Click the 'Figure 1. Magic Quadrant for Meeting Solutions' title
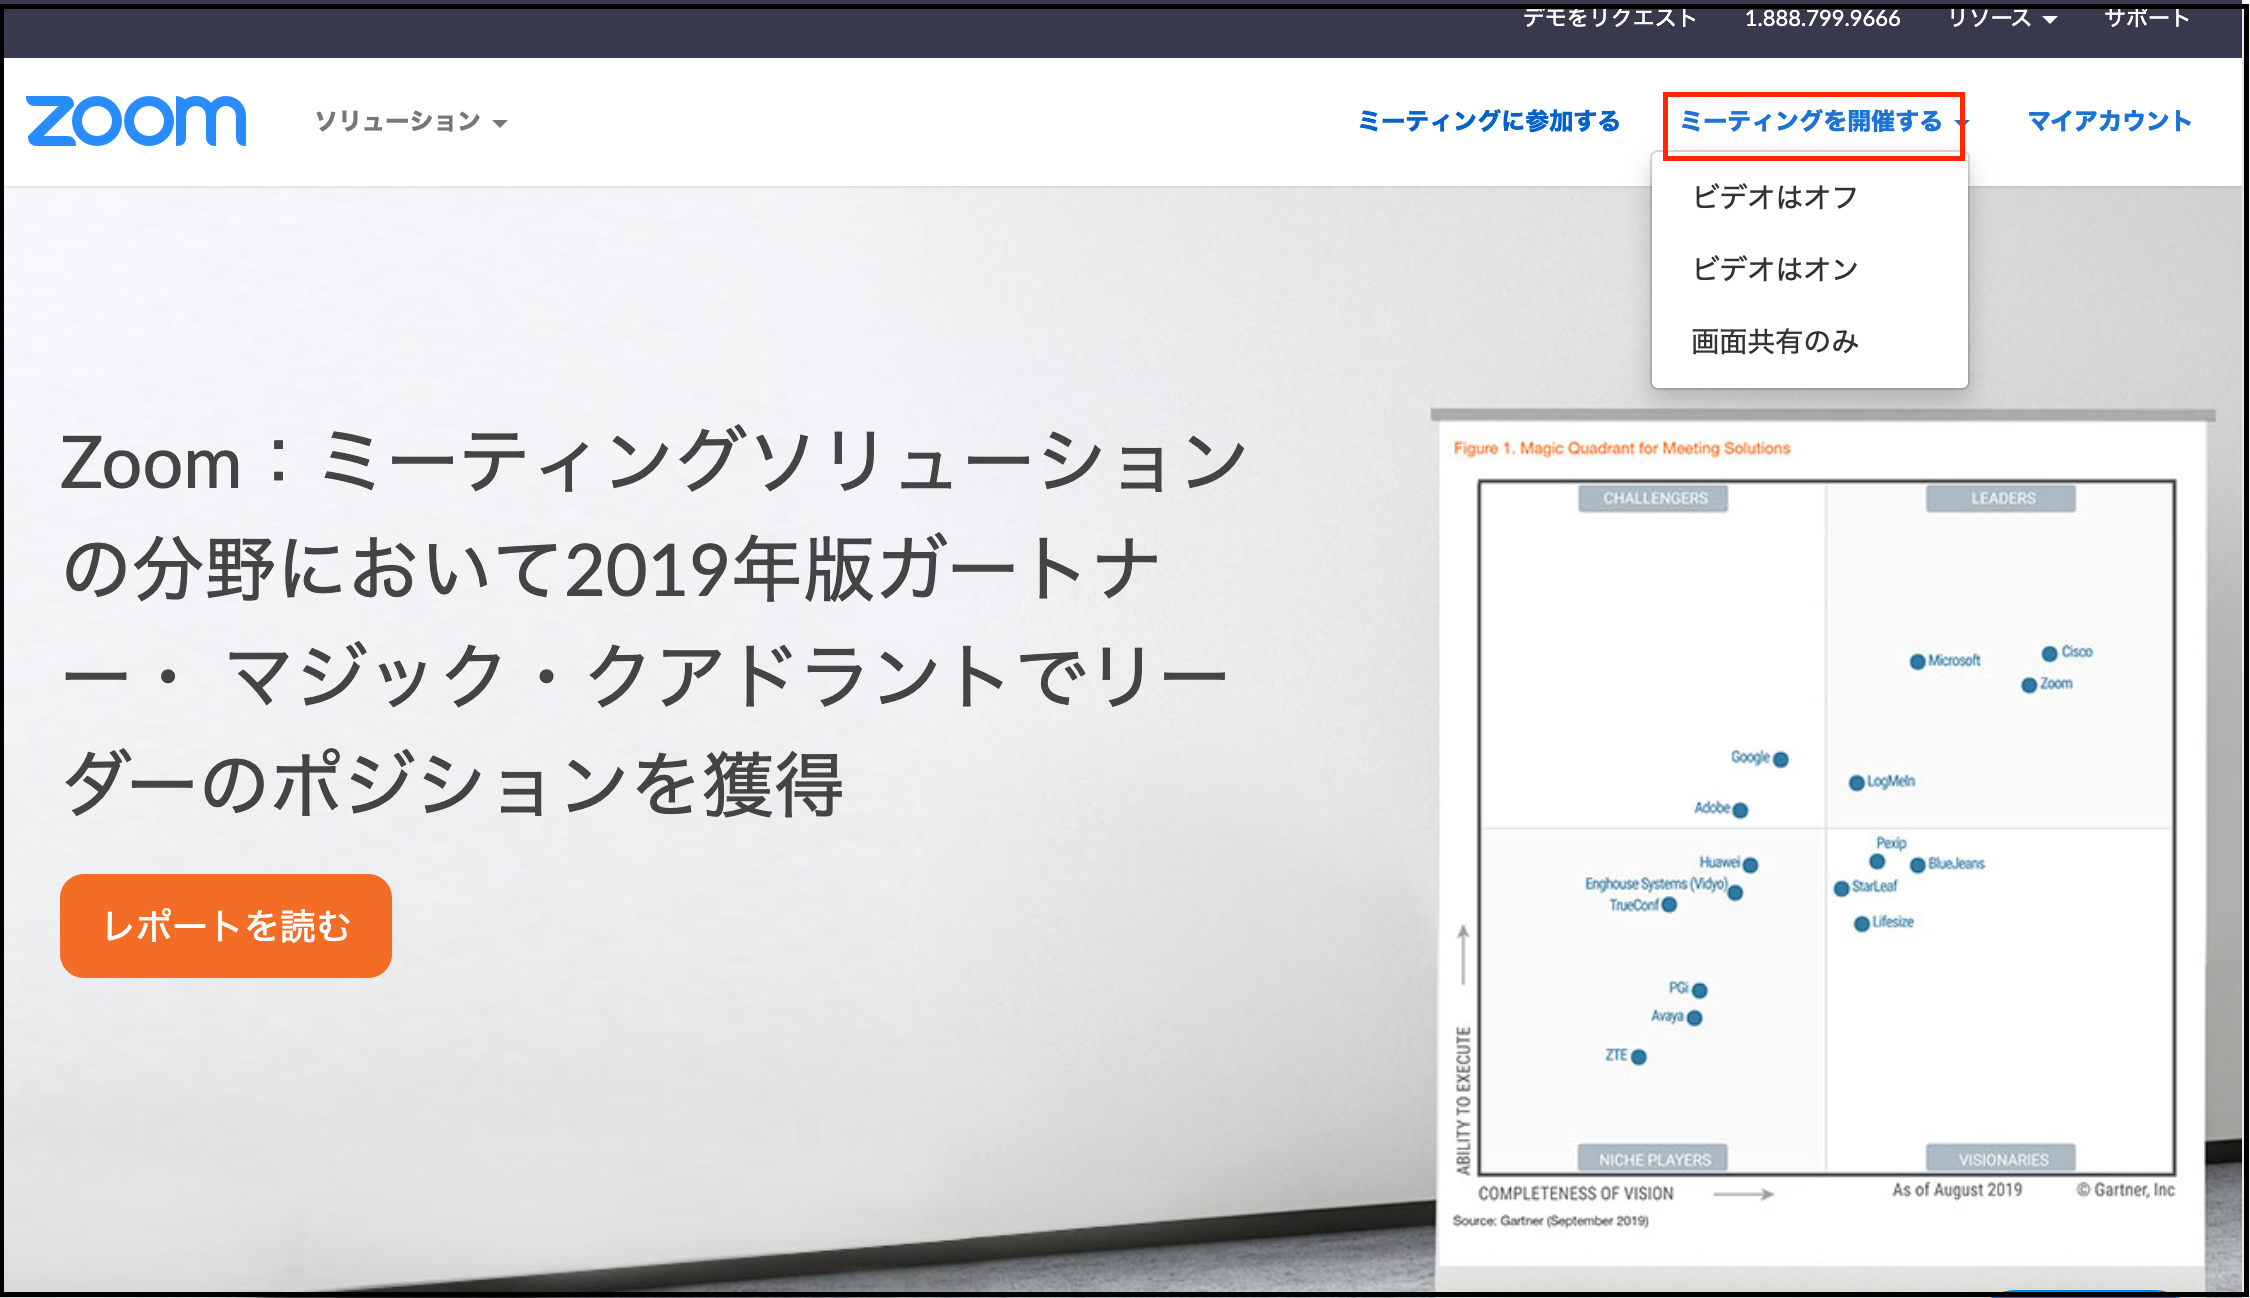The width and height of the screenshot is (2250, 1298). tap(1621, 448)
